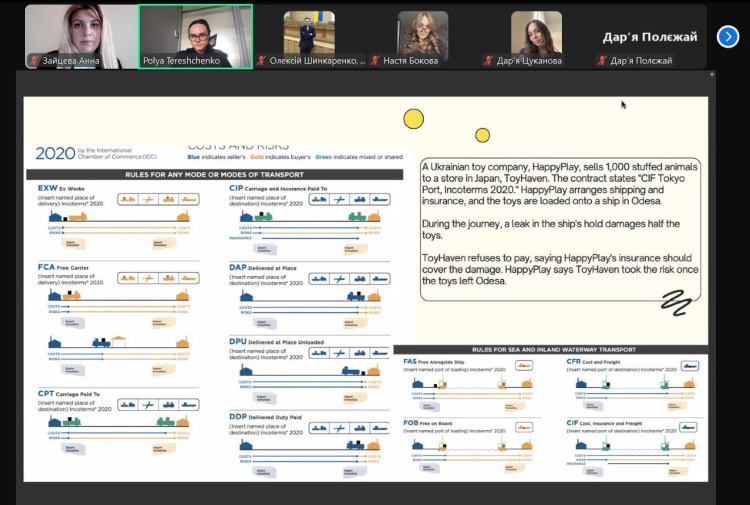This screenshot has height=505, width=750.
Task: Click the muted mic icon beside Зайцева Анна
Action: pyautogui.click(x=34, y=61)
